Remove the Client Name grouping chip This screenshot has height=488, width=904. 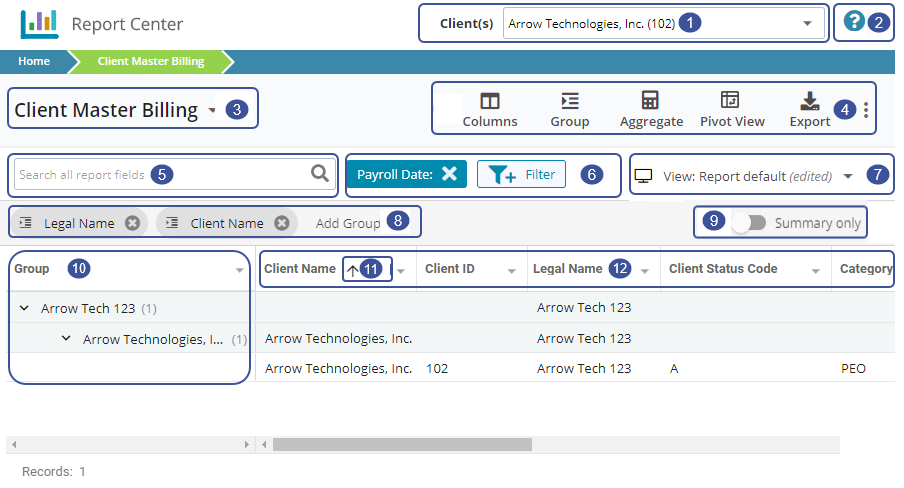pos(282,223)
